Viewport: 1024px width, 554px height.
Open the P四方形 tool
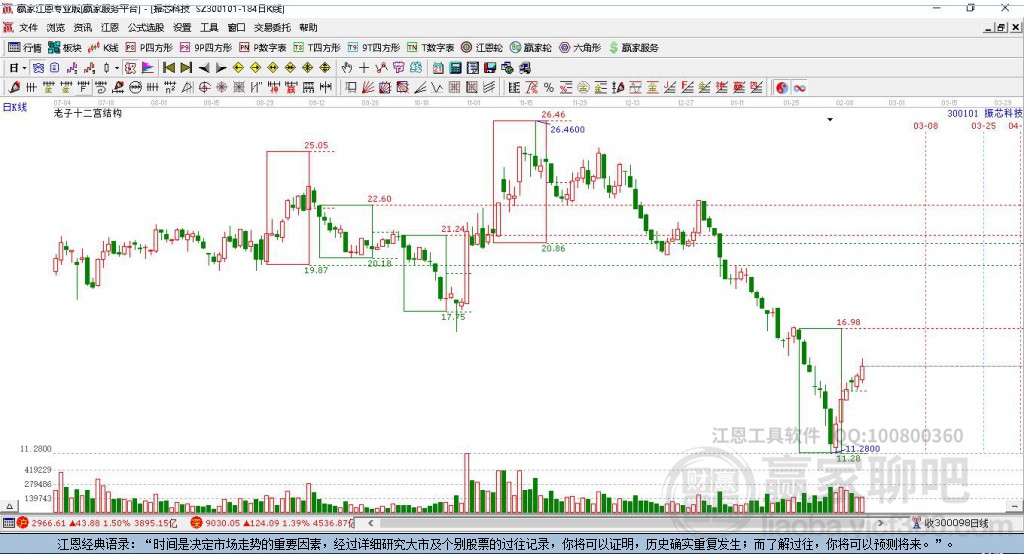point(149,48)
